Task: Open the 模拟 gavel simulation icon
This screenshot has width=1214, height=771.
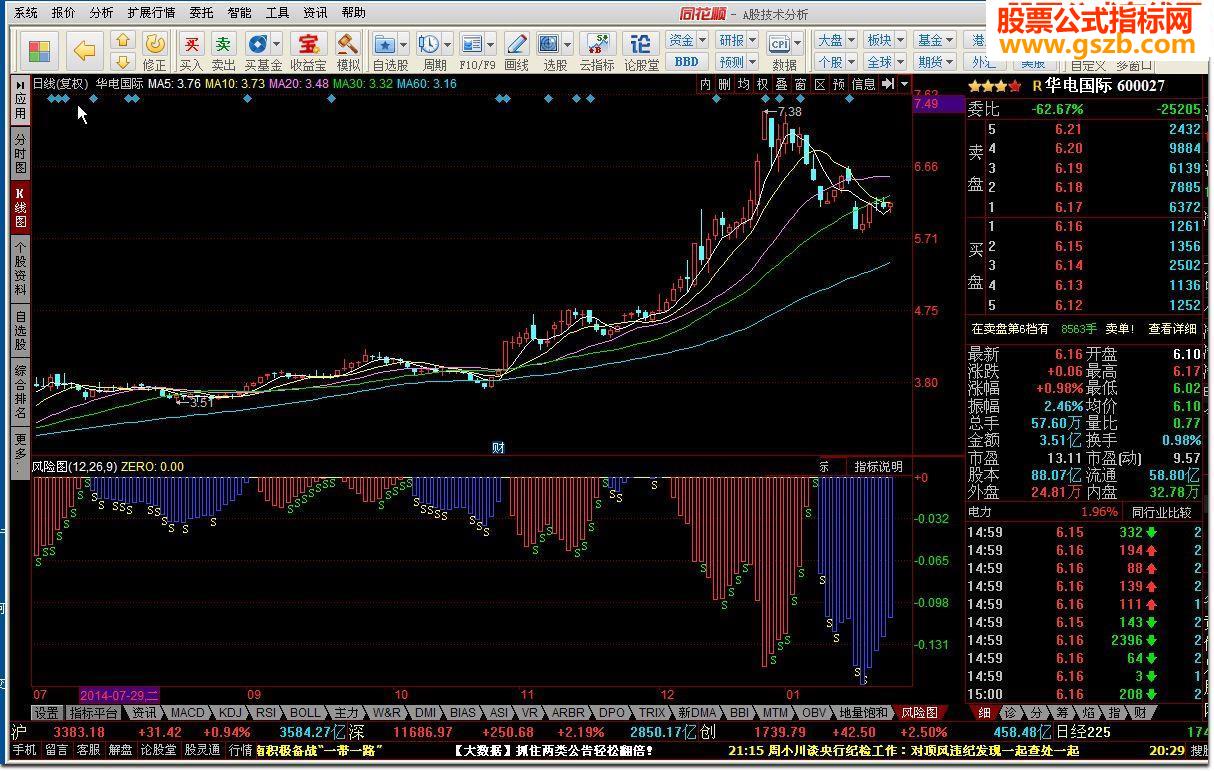Action: click(348, 51)
